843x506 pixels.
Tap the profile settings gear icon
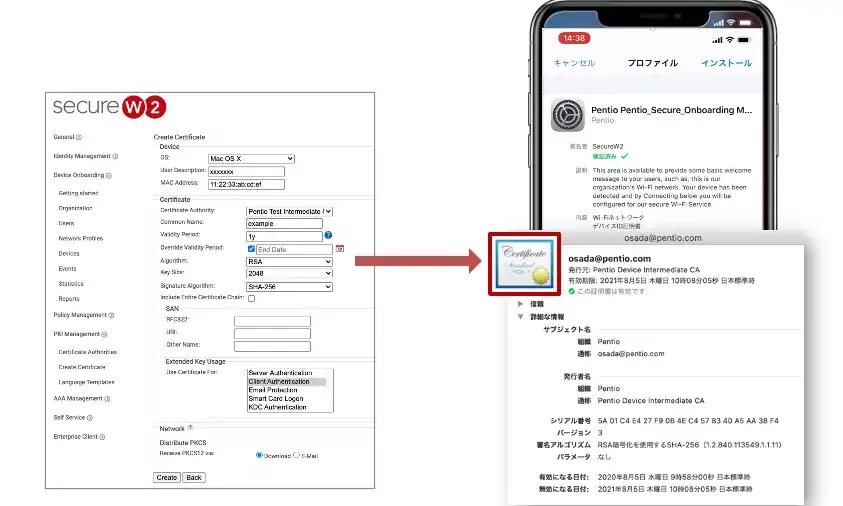pos(569,115)
